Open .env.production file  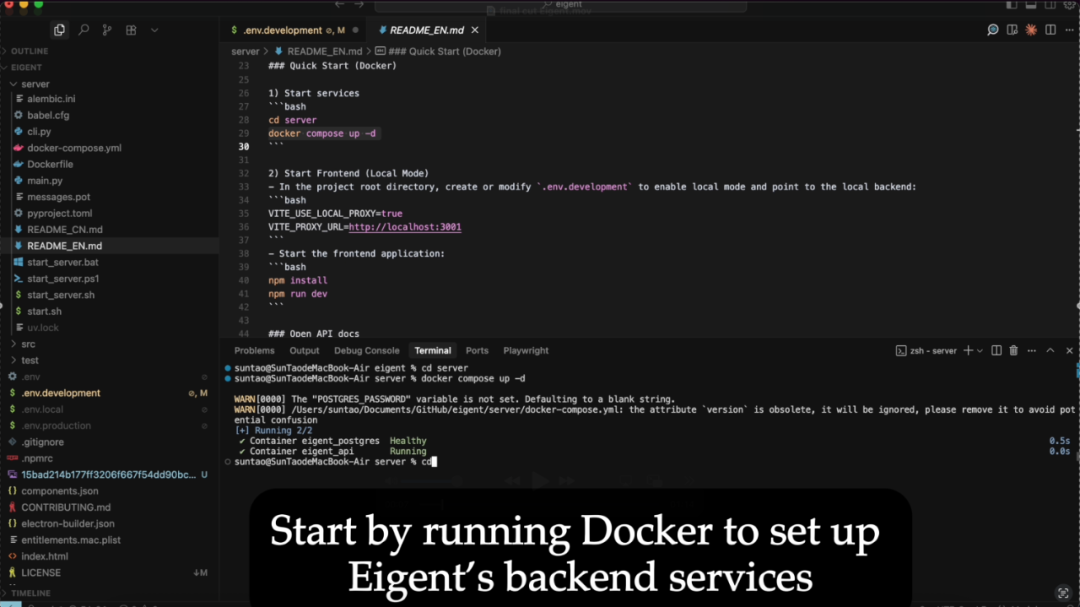coord(56,426)
